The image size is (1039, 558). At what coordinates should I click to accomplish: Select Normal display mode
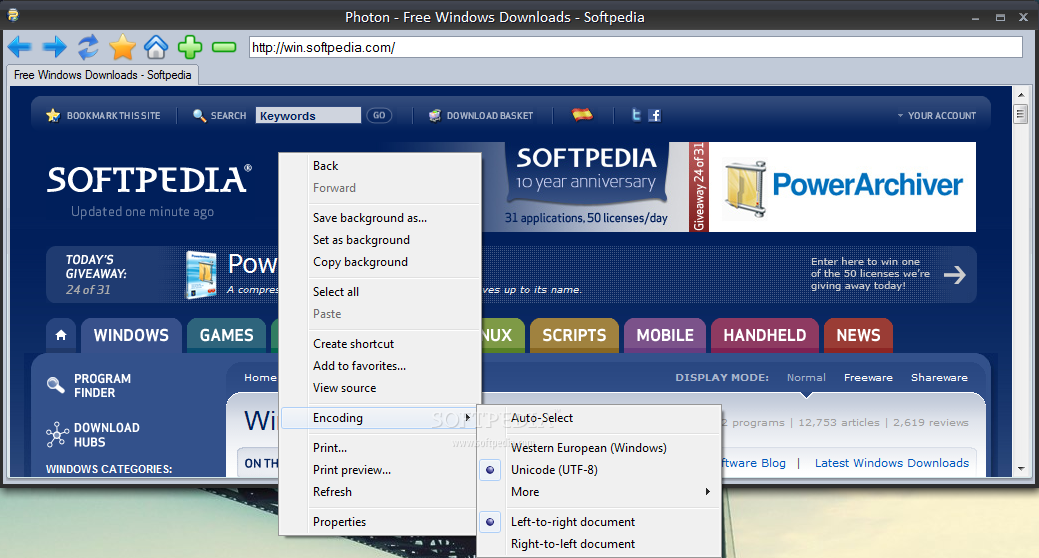pos(806,378)
